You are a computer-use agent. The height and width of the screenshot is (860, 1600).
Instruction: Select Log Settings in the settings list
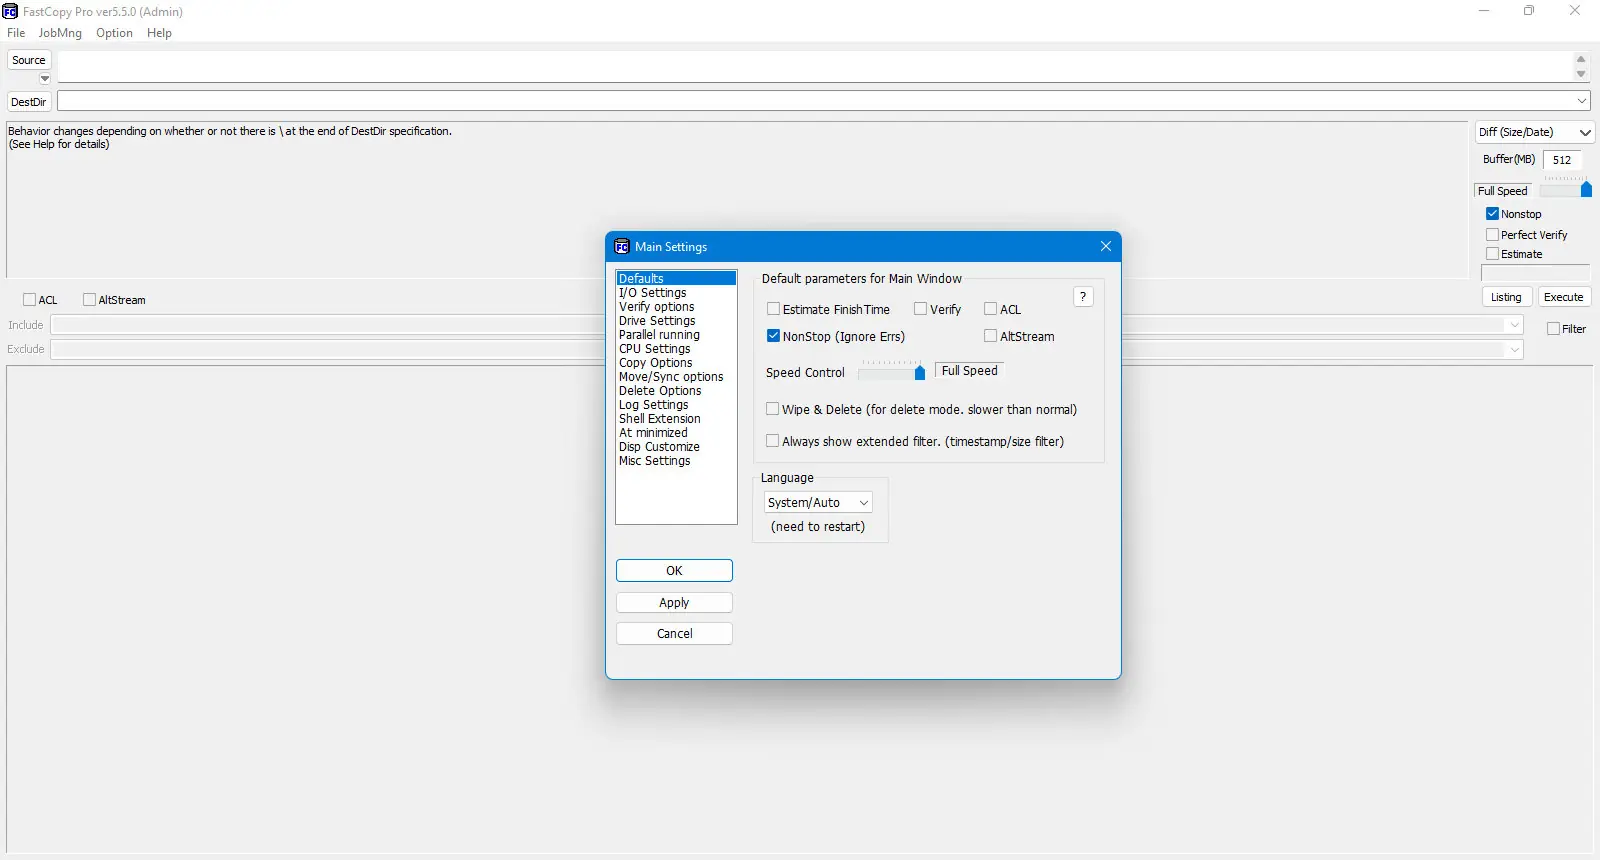pos(676,405)
